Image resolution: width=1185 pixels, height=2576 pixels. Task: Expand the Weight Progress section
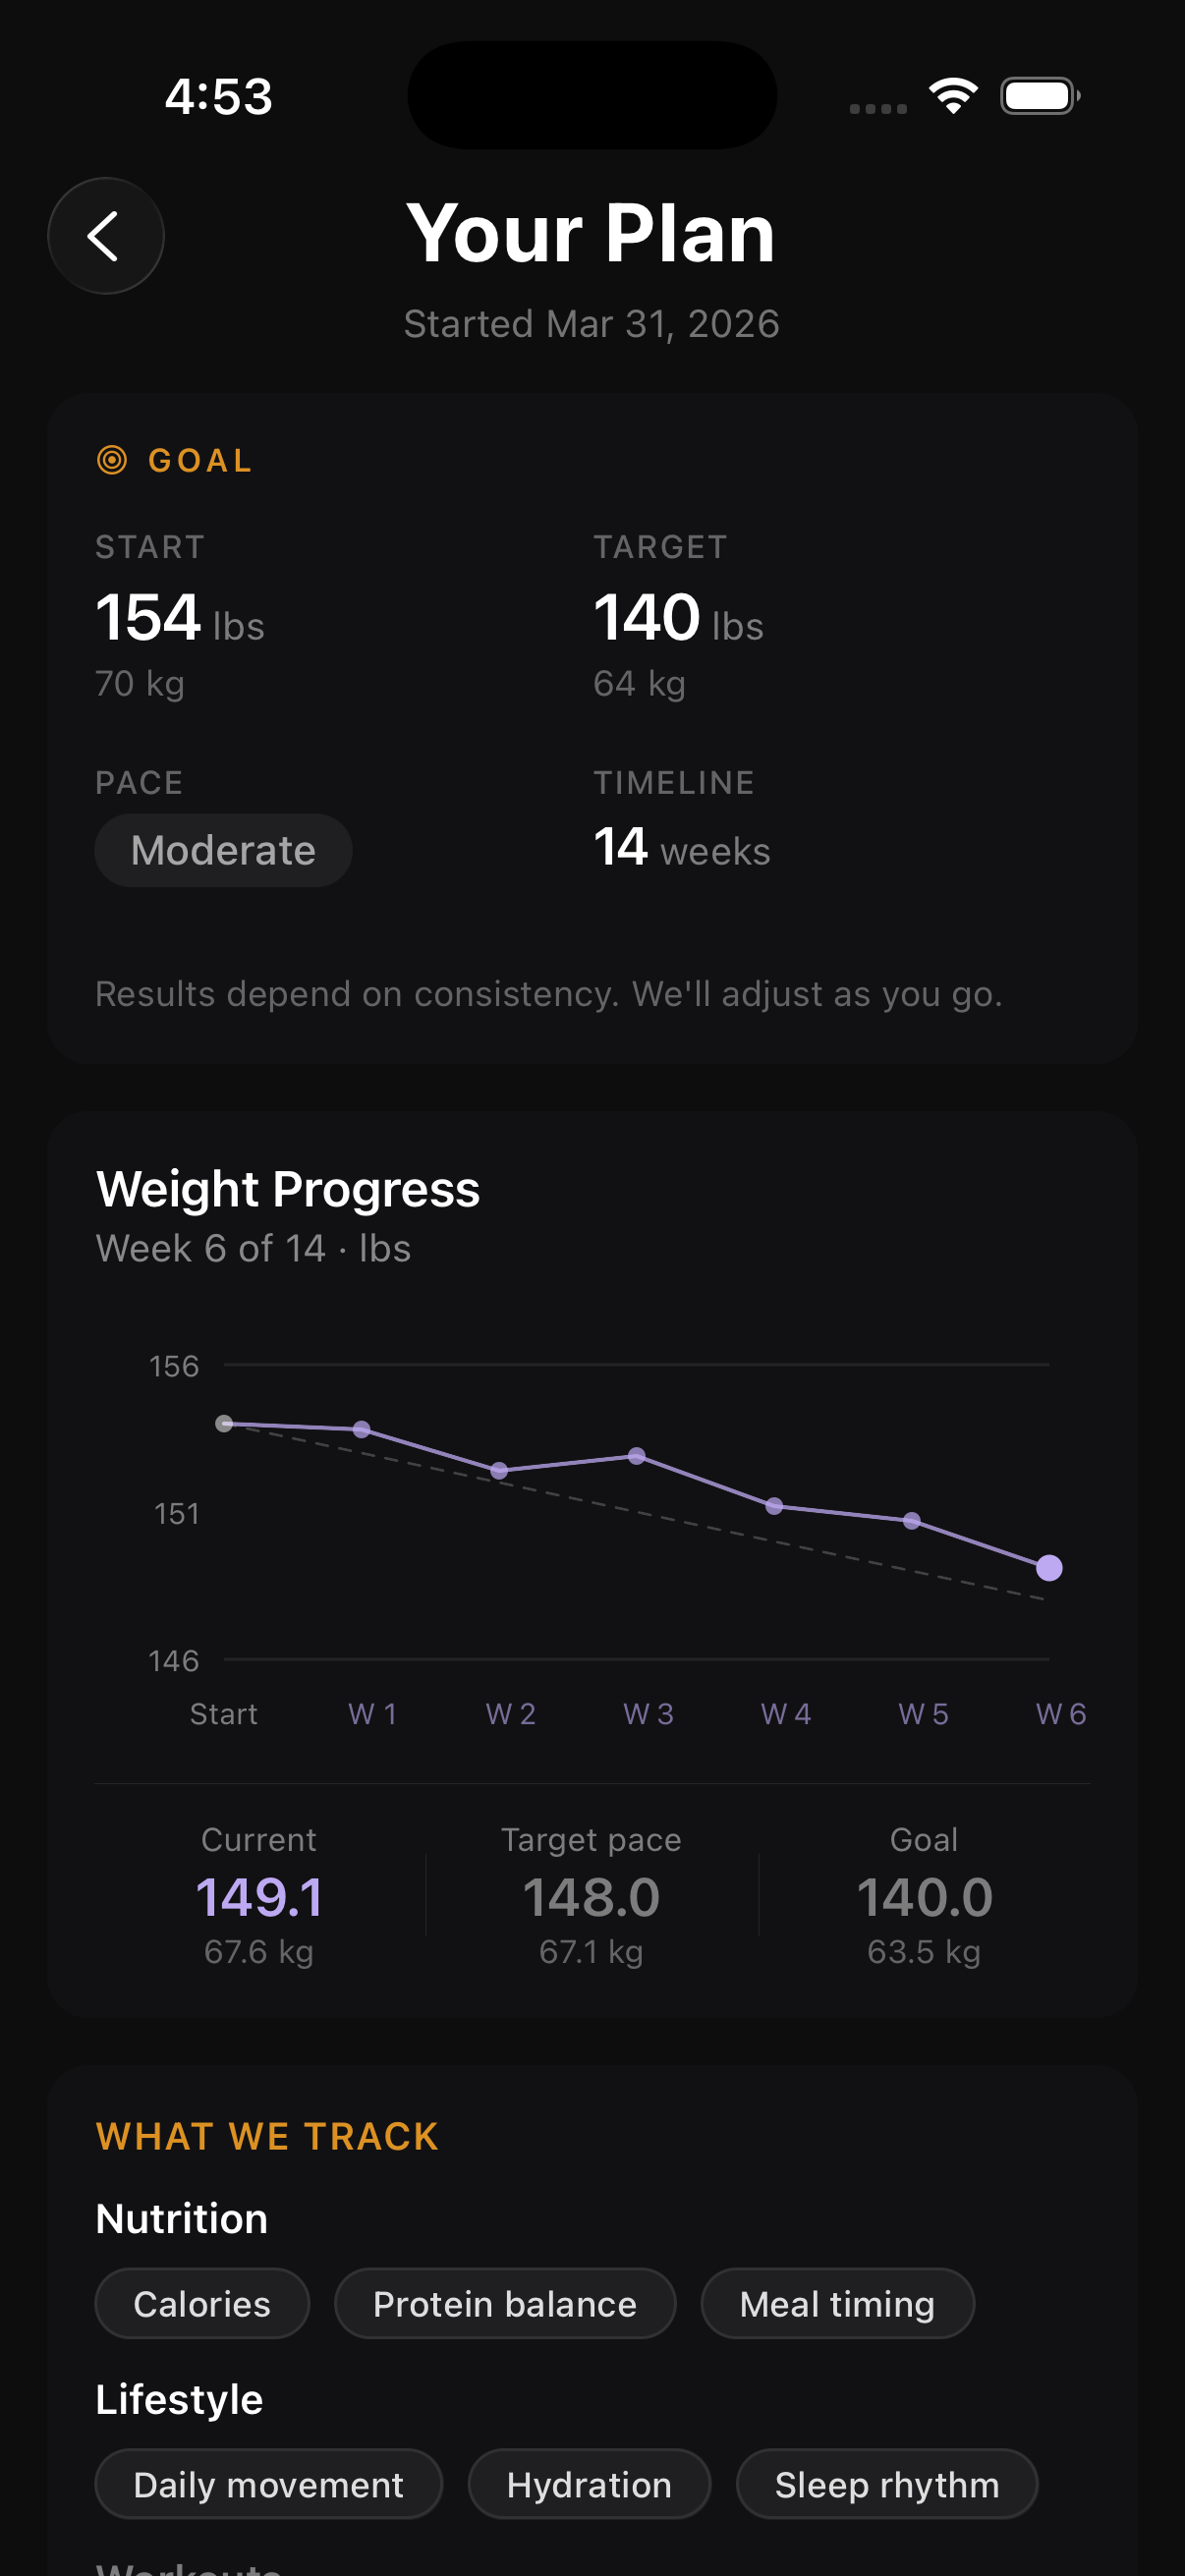(288, 1188)
